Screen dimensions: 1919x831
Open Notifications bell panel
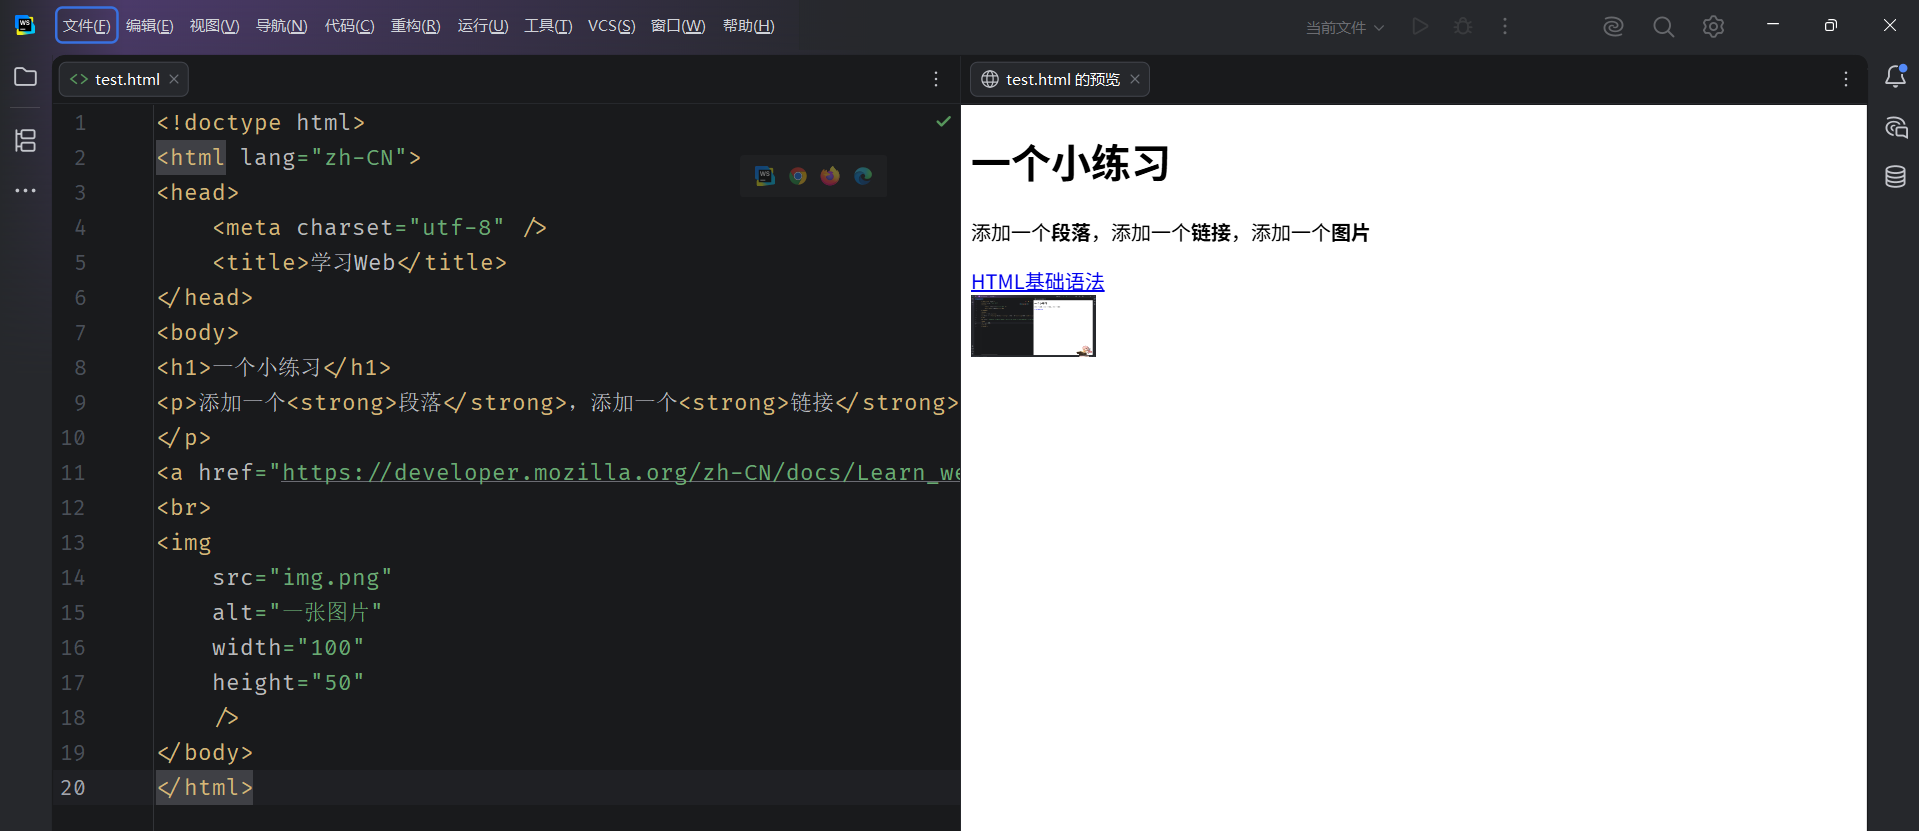point(1895,77)
